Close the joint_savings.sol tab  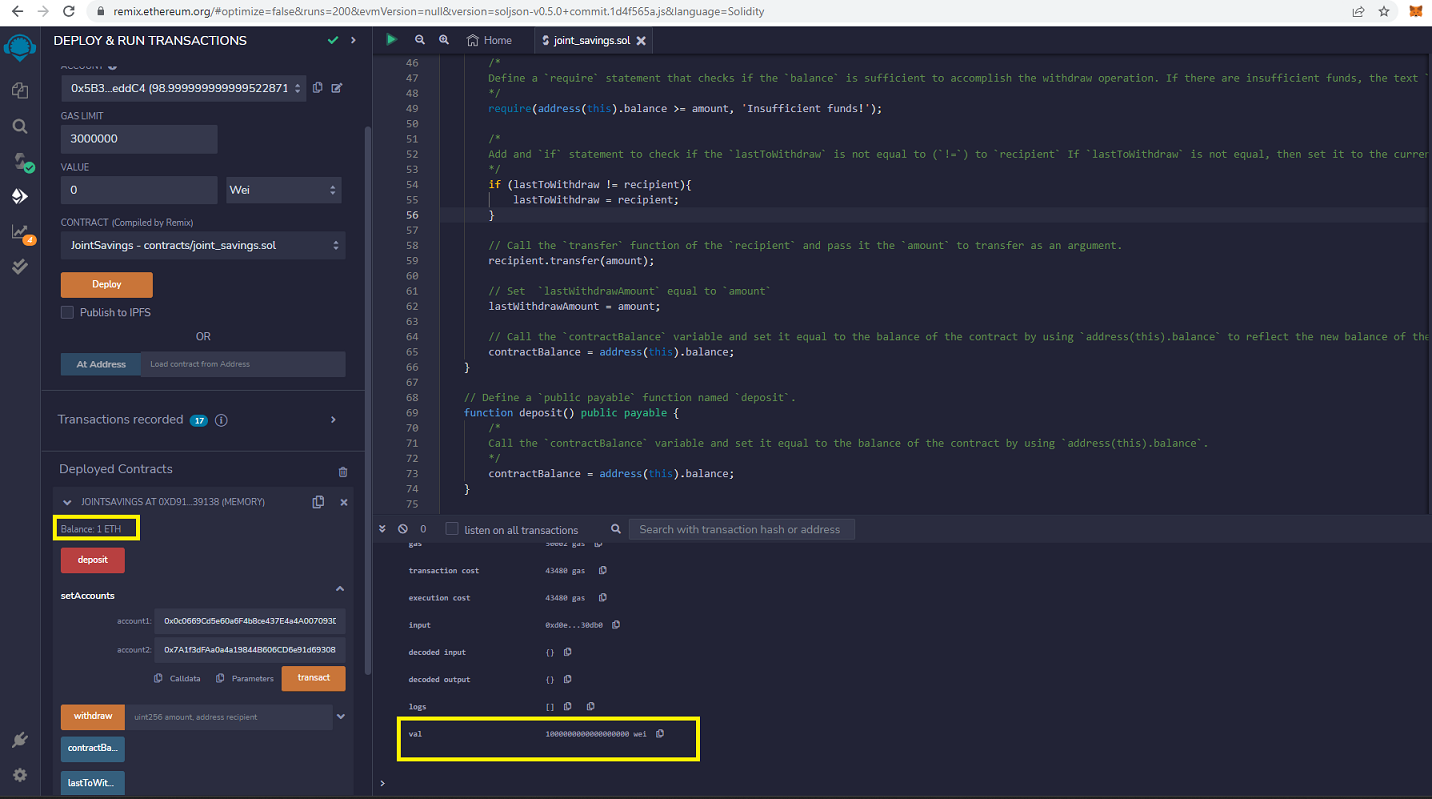point(641,41)
